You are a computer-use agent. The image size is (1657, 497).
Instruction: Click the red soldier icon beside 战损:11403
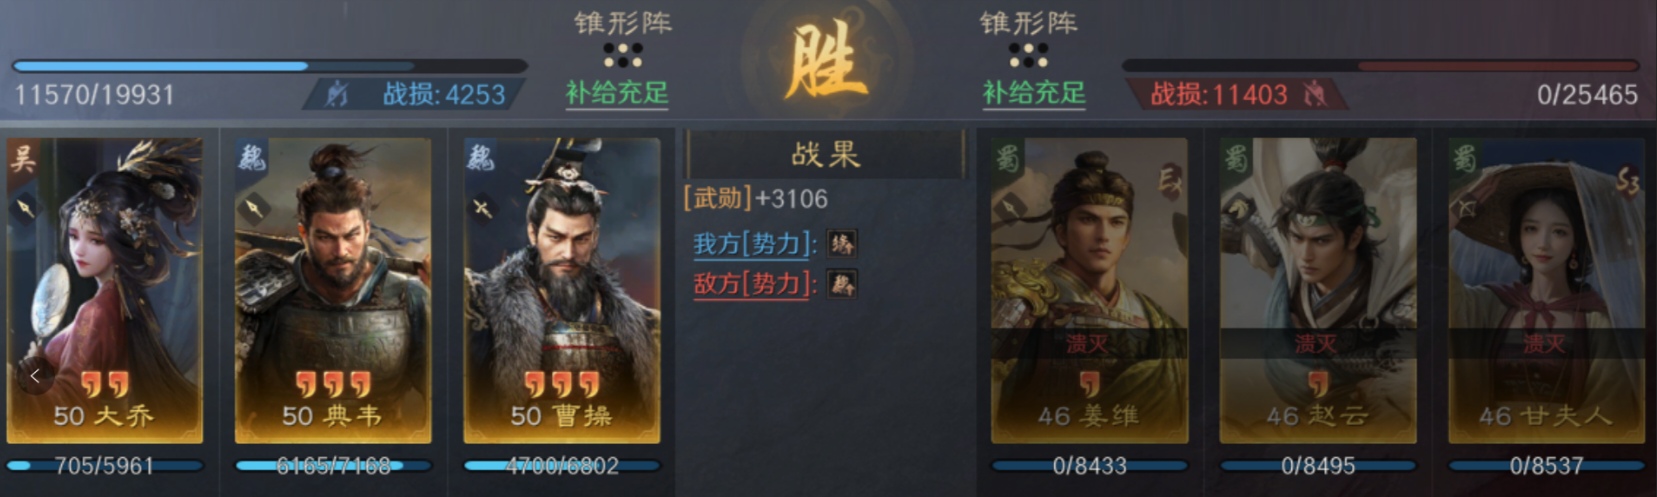point(1314,94)
